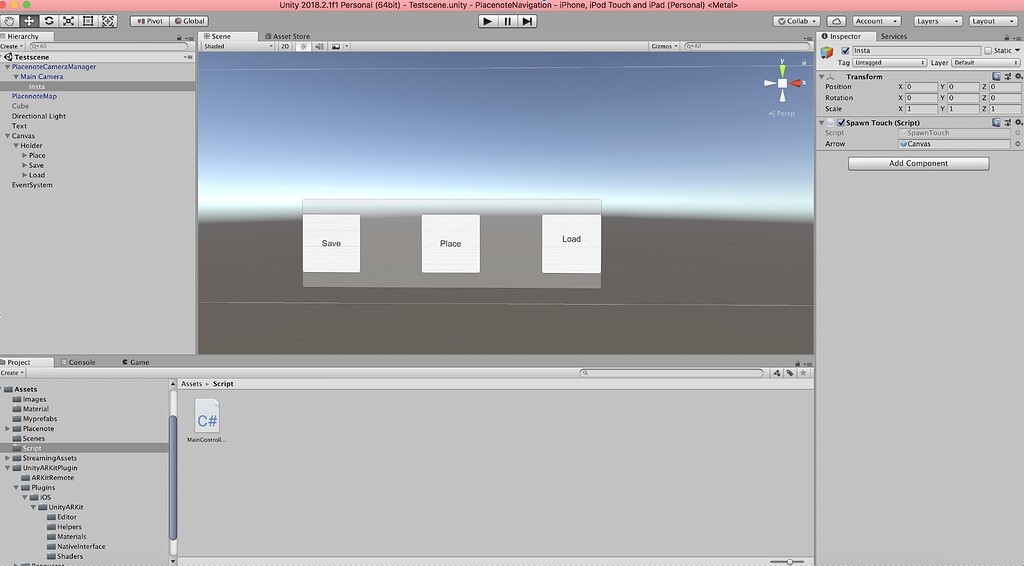Toggle Insta object active checkbox
Viewport: 1024px width, 566px height.
click(x=845, y=50)
